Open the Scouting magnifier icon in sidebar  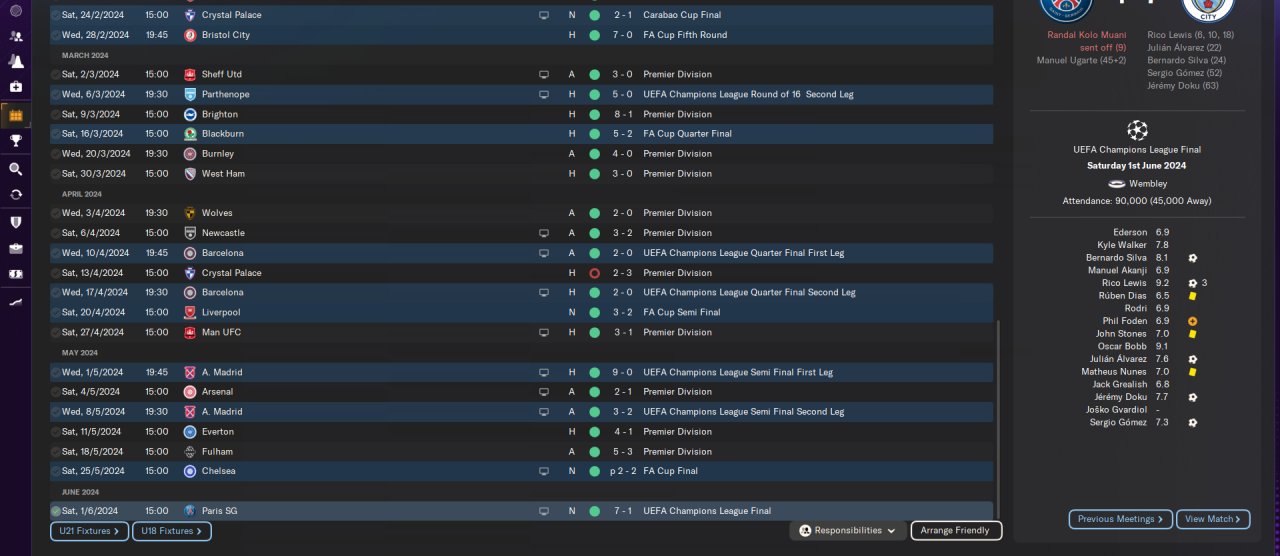coord(15,169)
